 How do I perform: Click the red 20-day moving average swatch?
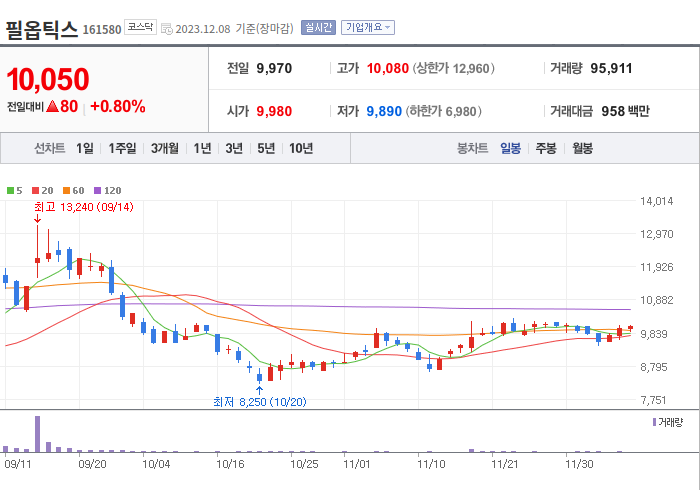36,191
